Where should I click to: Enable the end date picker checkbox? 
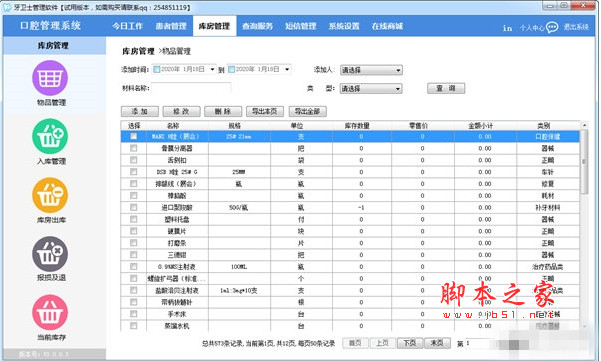tap(232, 69)
